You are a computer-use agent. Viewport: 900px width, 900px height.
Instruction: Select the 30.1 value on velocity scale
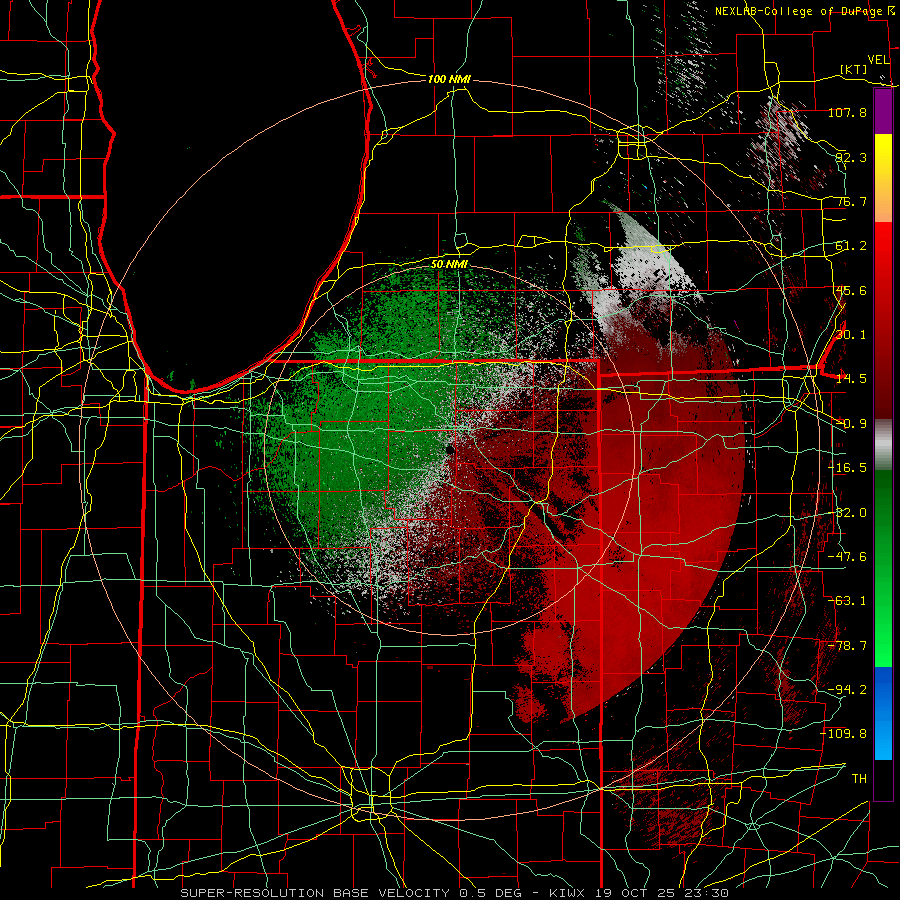point(851,334)
